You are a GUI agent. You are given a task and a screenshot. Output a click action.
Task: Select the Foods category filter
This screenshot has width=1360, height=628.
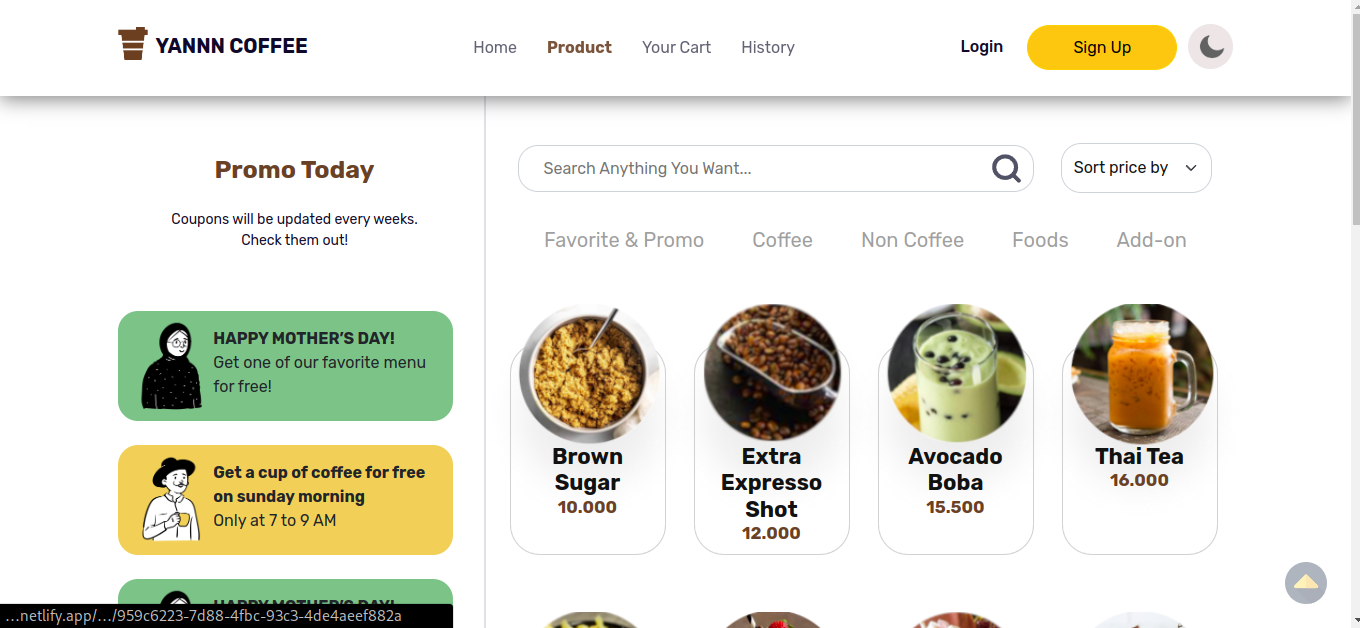tap(1040, 240)
